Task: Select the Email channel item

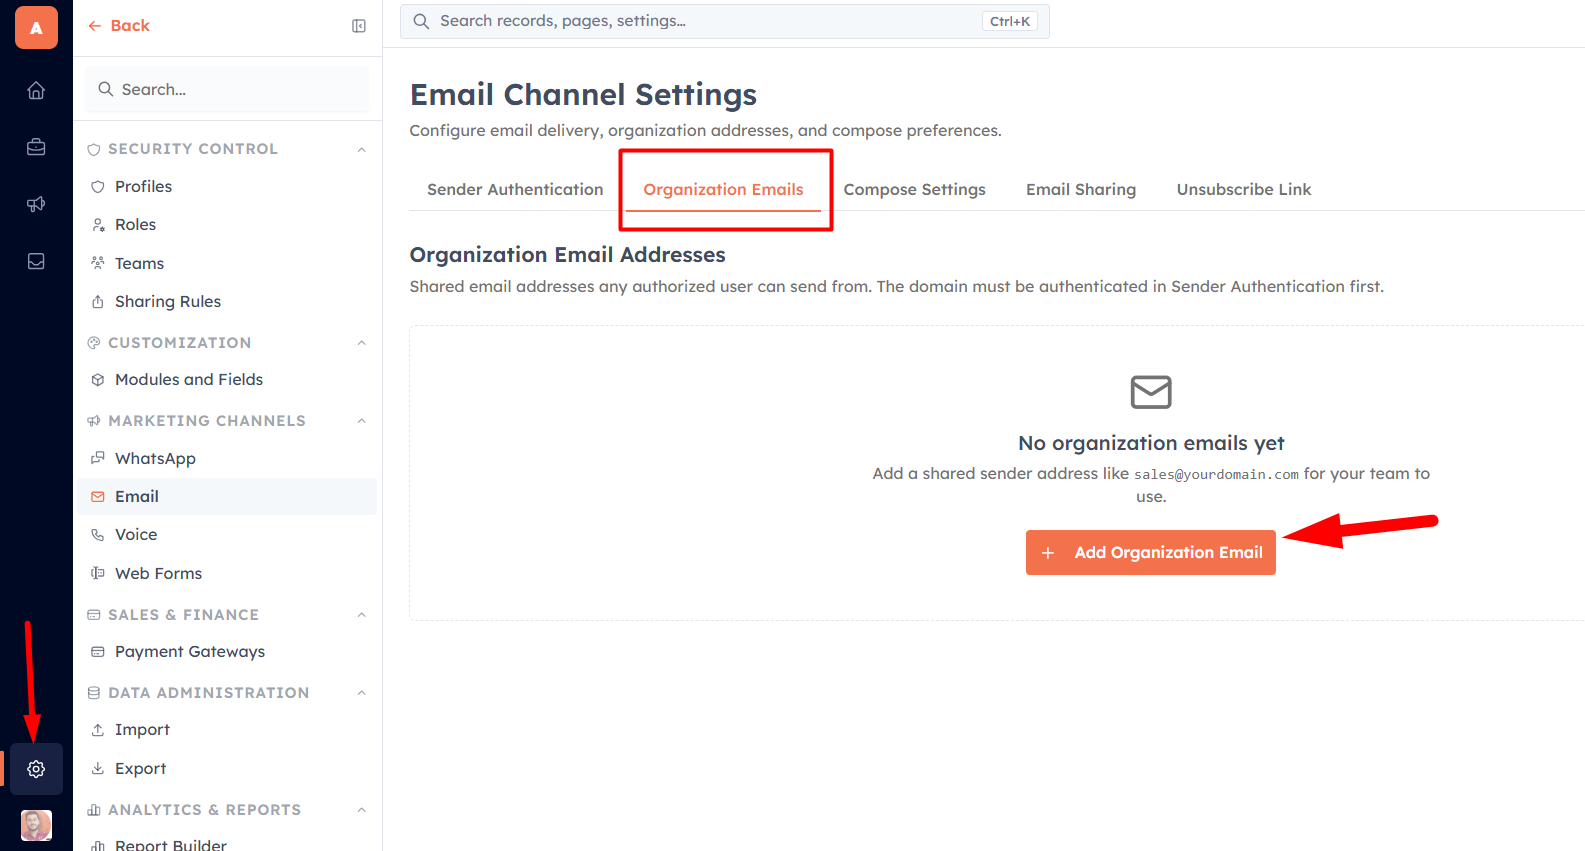Action: point(227,497)
